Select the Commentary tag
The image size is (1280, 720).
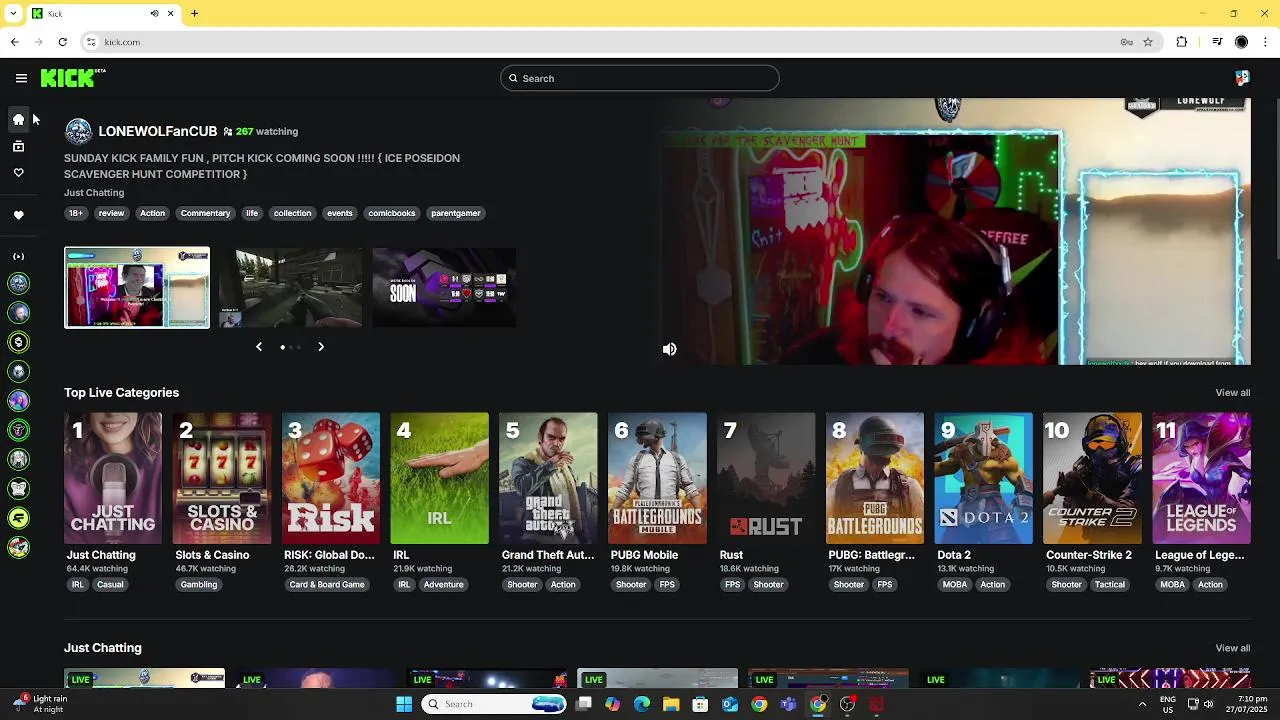tap(205, 213)
